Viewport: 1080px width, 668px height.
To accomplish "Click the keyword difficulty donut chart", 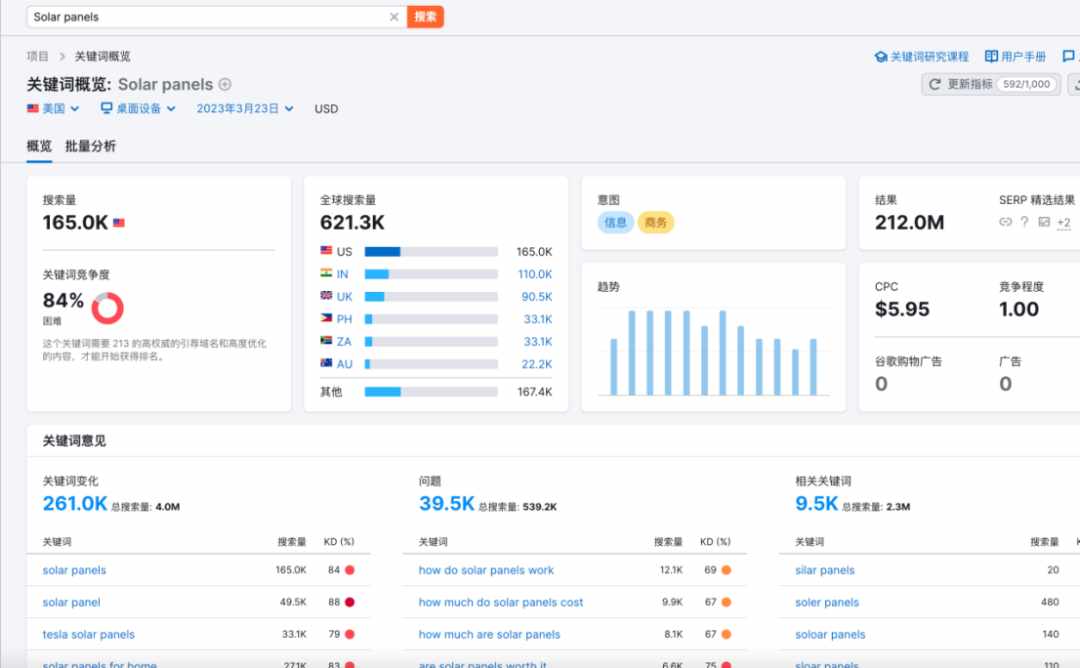I will (x=107, y=308).
